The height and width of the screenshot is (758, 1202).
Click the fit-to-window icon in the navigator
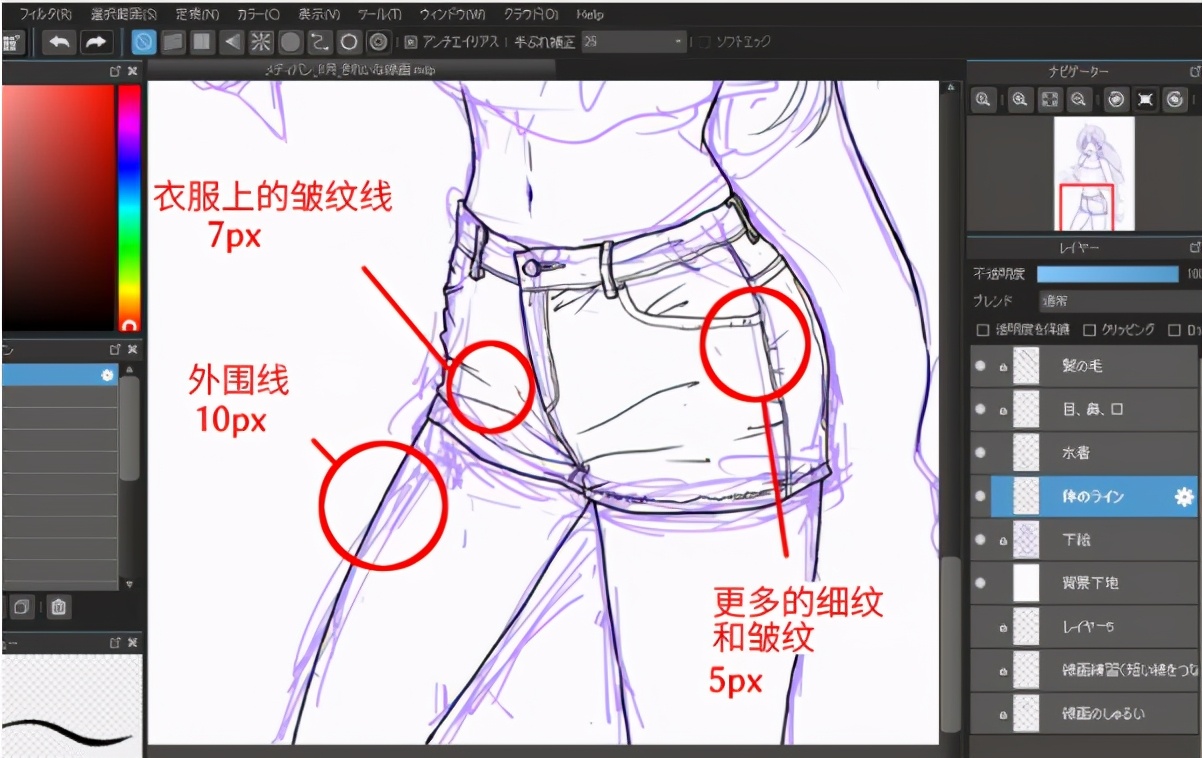point(1049,99)
